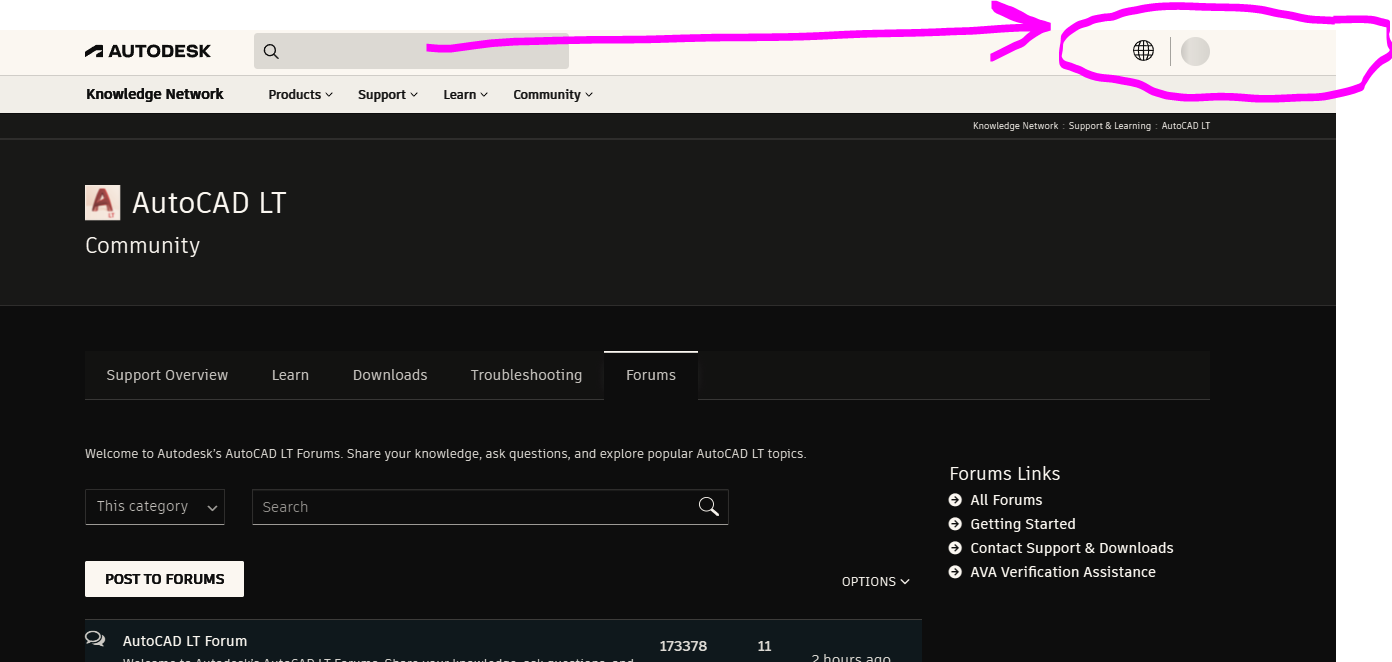
Task: Open the AutoCAD LT Forum link
Action: [185, 640]
